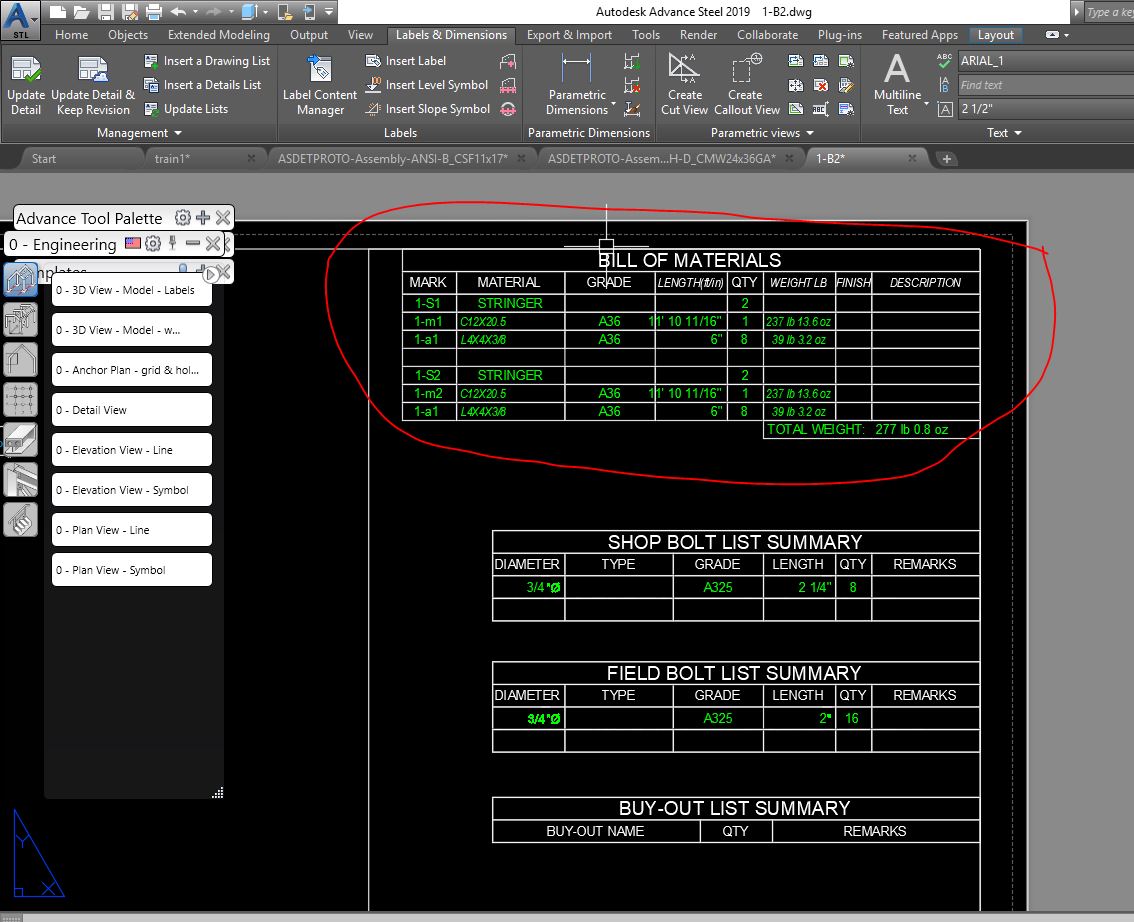Expand the Parametric Dimensions dropdown
Screen dimensions: 1134x922
(613, 103)
